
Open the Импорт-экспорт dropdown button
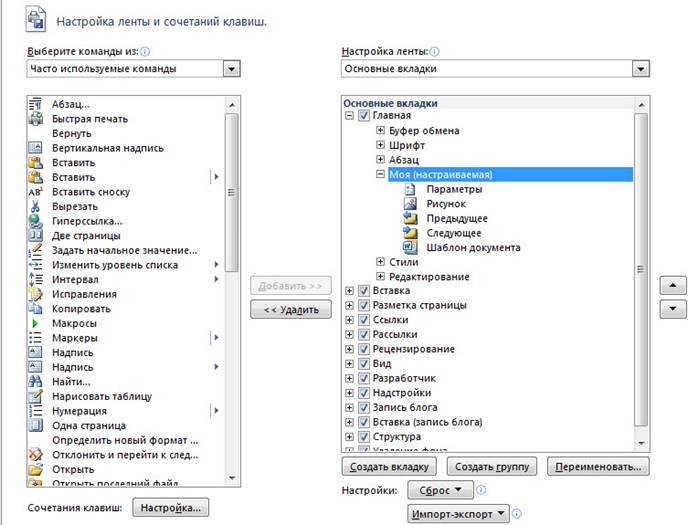458,514
